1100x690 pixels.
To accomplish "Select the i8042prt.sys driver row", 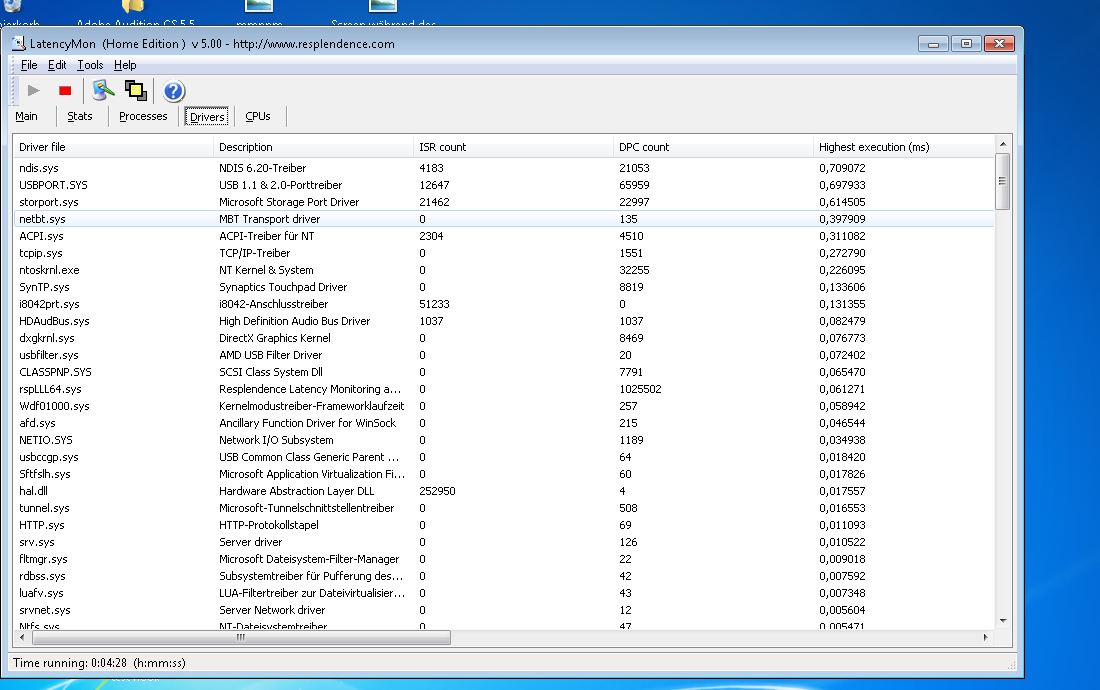I will [504, 304].
